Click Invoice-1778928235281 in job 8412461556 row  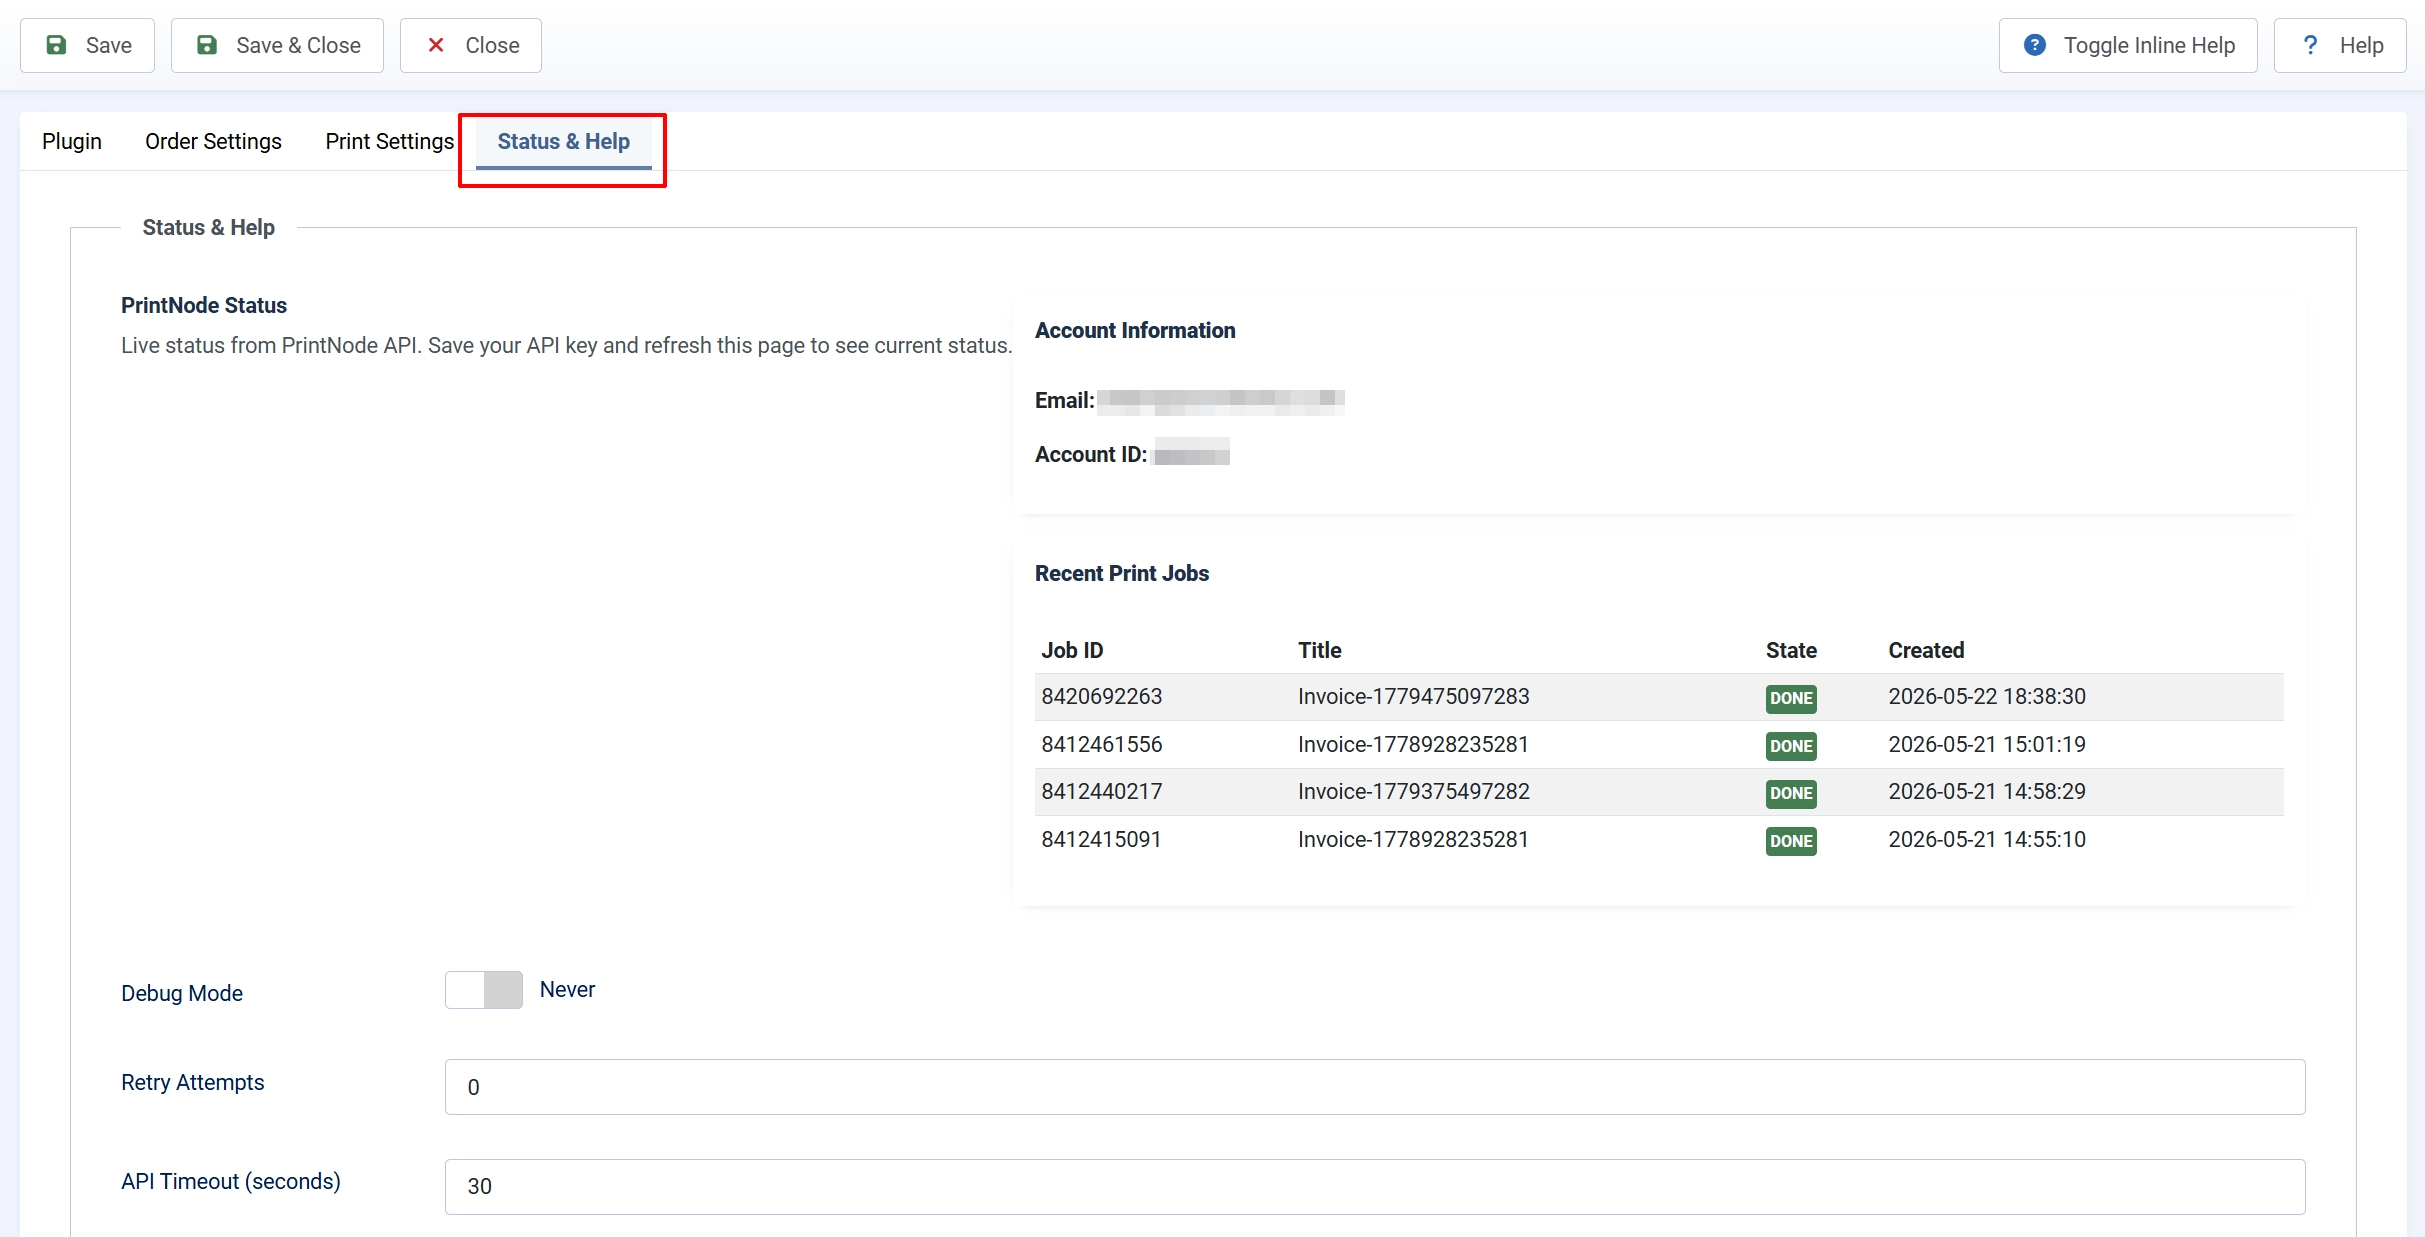coord(1413,744)
